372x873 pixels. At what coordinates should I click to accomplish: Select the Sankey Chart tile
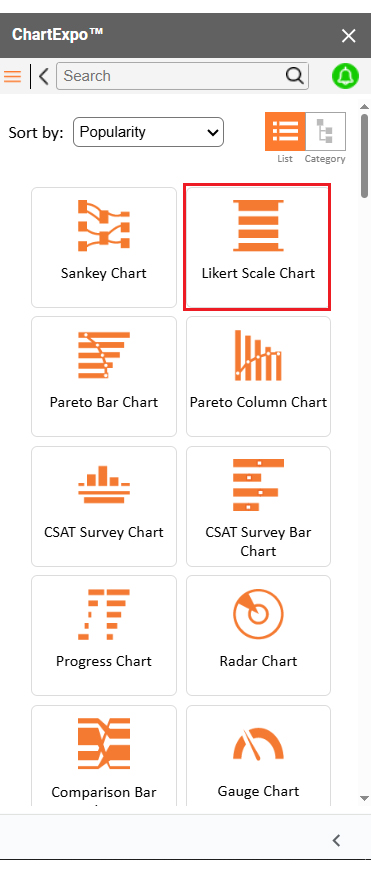tap(104, 247)
